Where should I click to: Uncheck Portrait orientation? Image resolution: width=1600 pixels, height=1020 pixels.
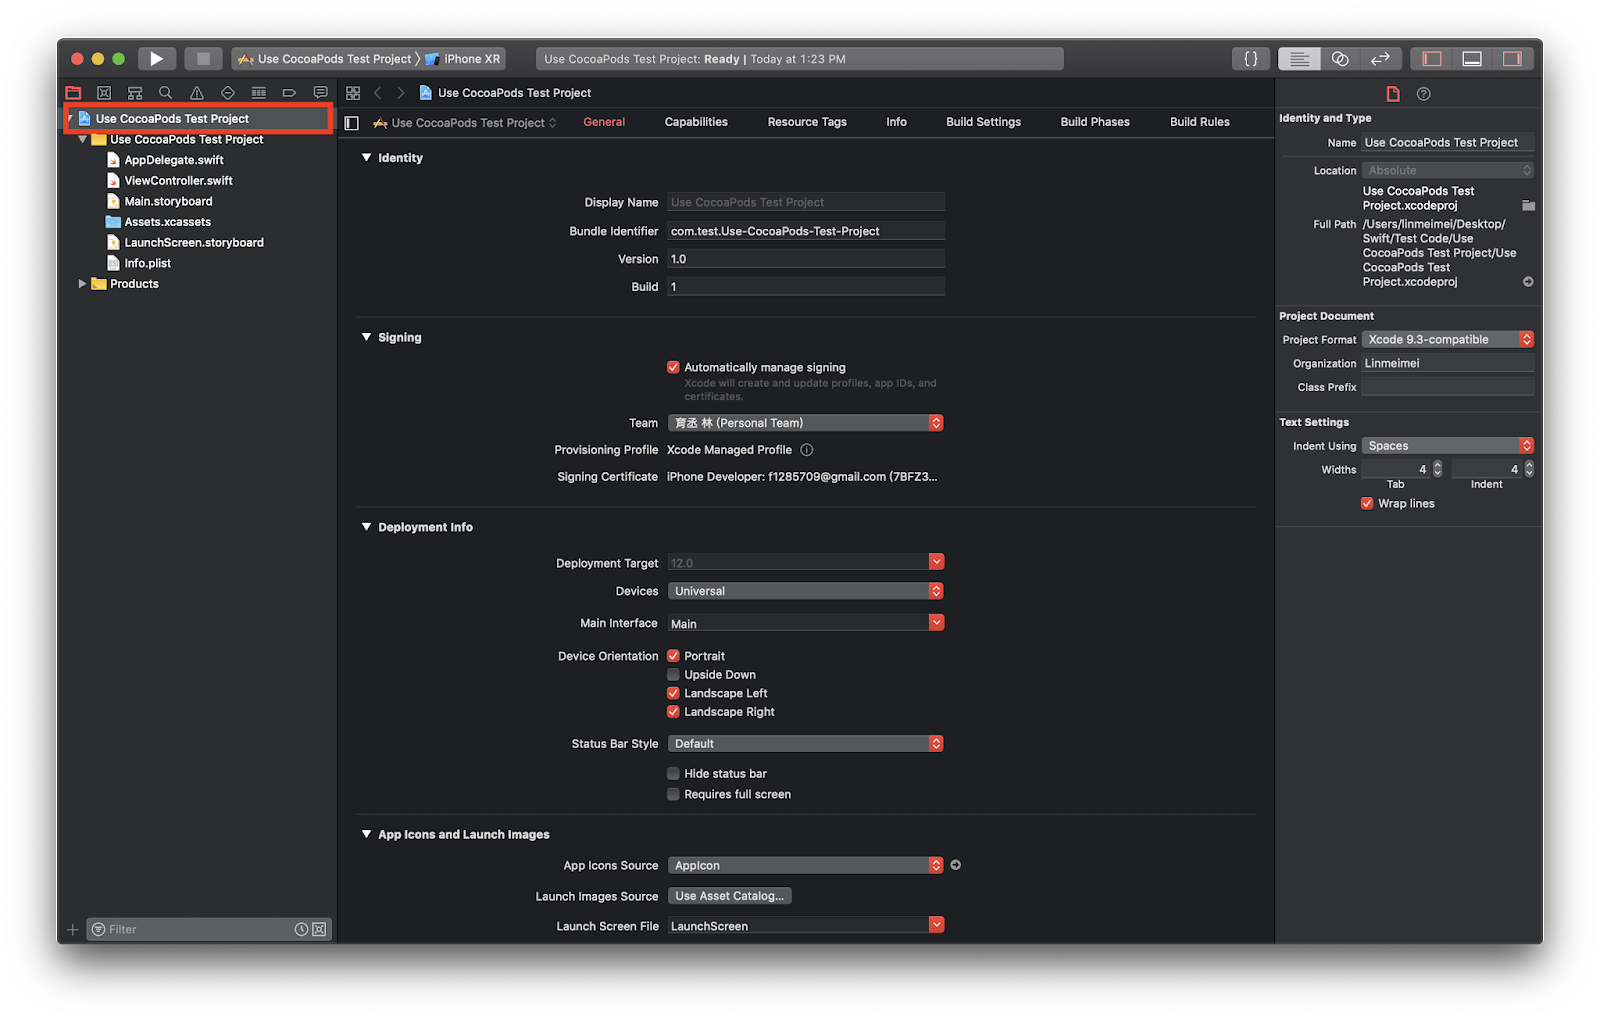click(x=673, y=656)
